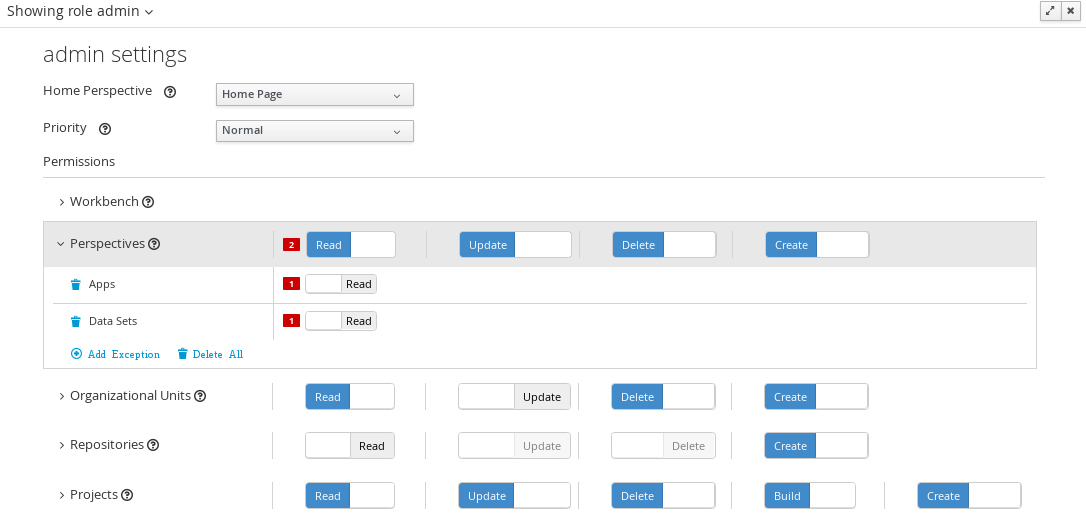Expand the Workbench permissions section

(62, 202)
